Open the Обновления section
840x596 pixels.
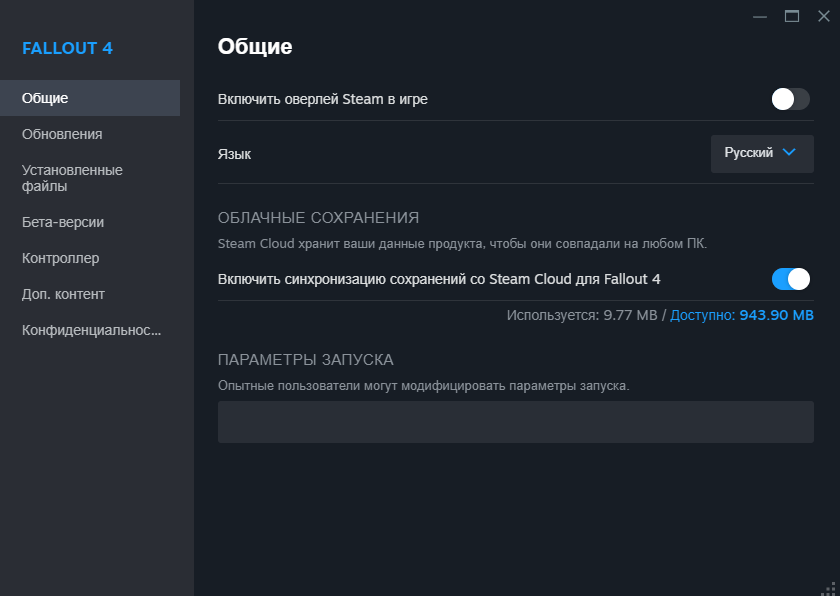(62, 134)
